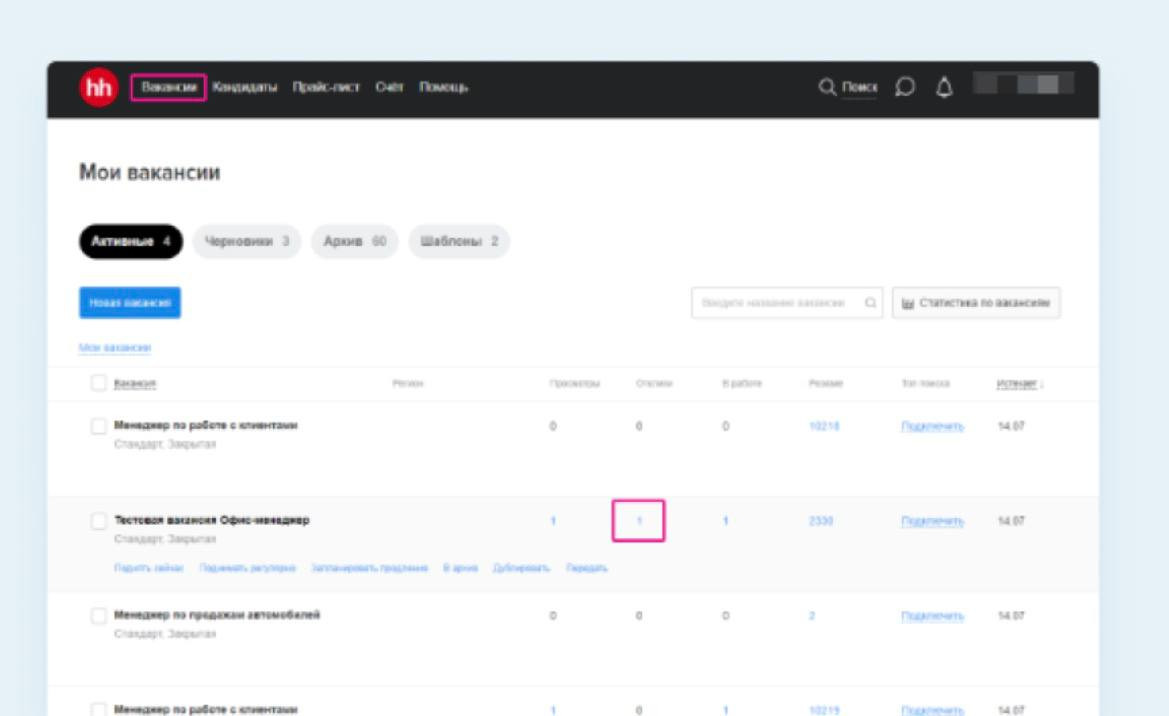Check the Менеджер по продажам автомобилей checkbox
This screenshot has height=716, width=1169.
[98, 616]
